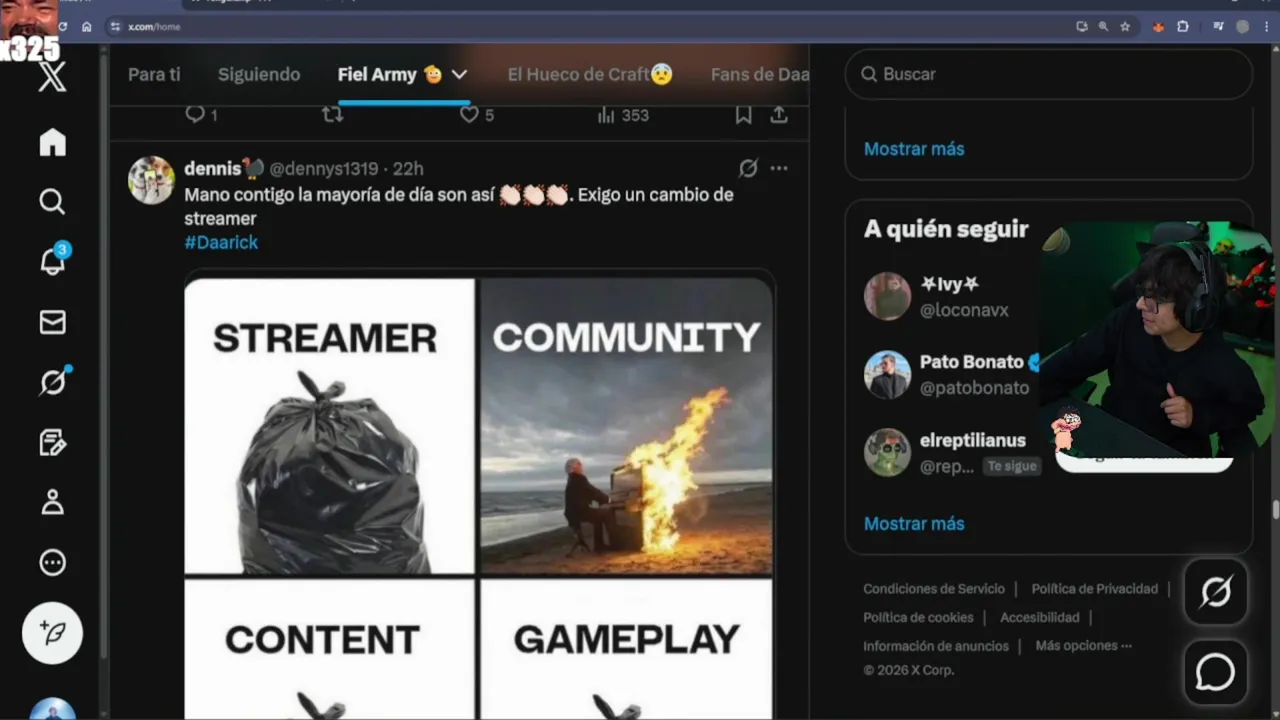Screen dimensions: 1280x720
Task: Open the floating Grok button at bottom right
Action: pyautogui.click(x=1216, y=592)
